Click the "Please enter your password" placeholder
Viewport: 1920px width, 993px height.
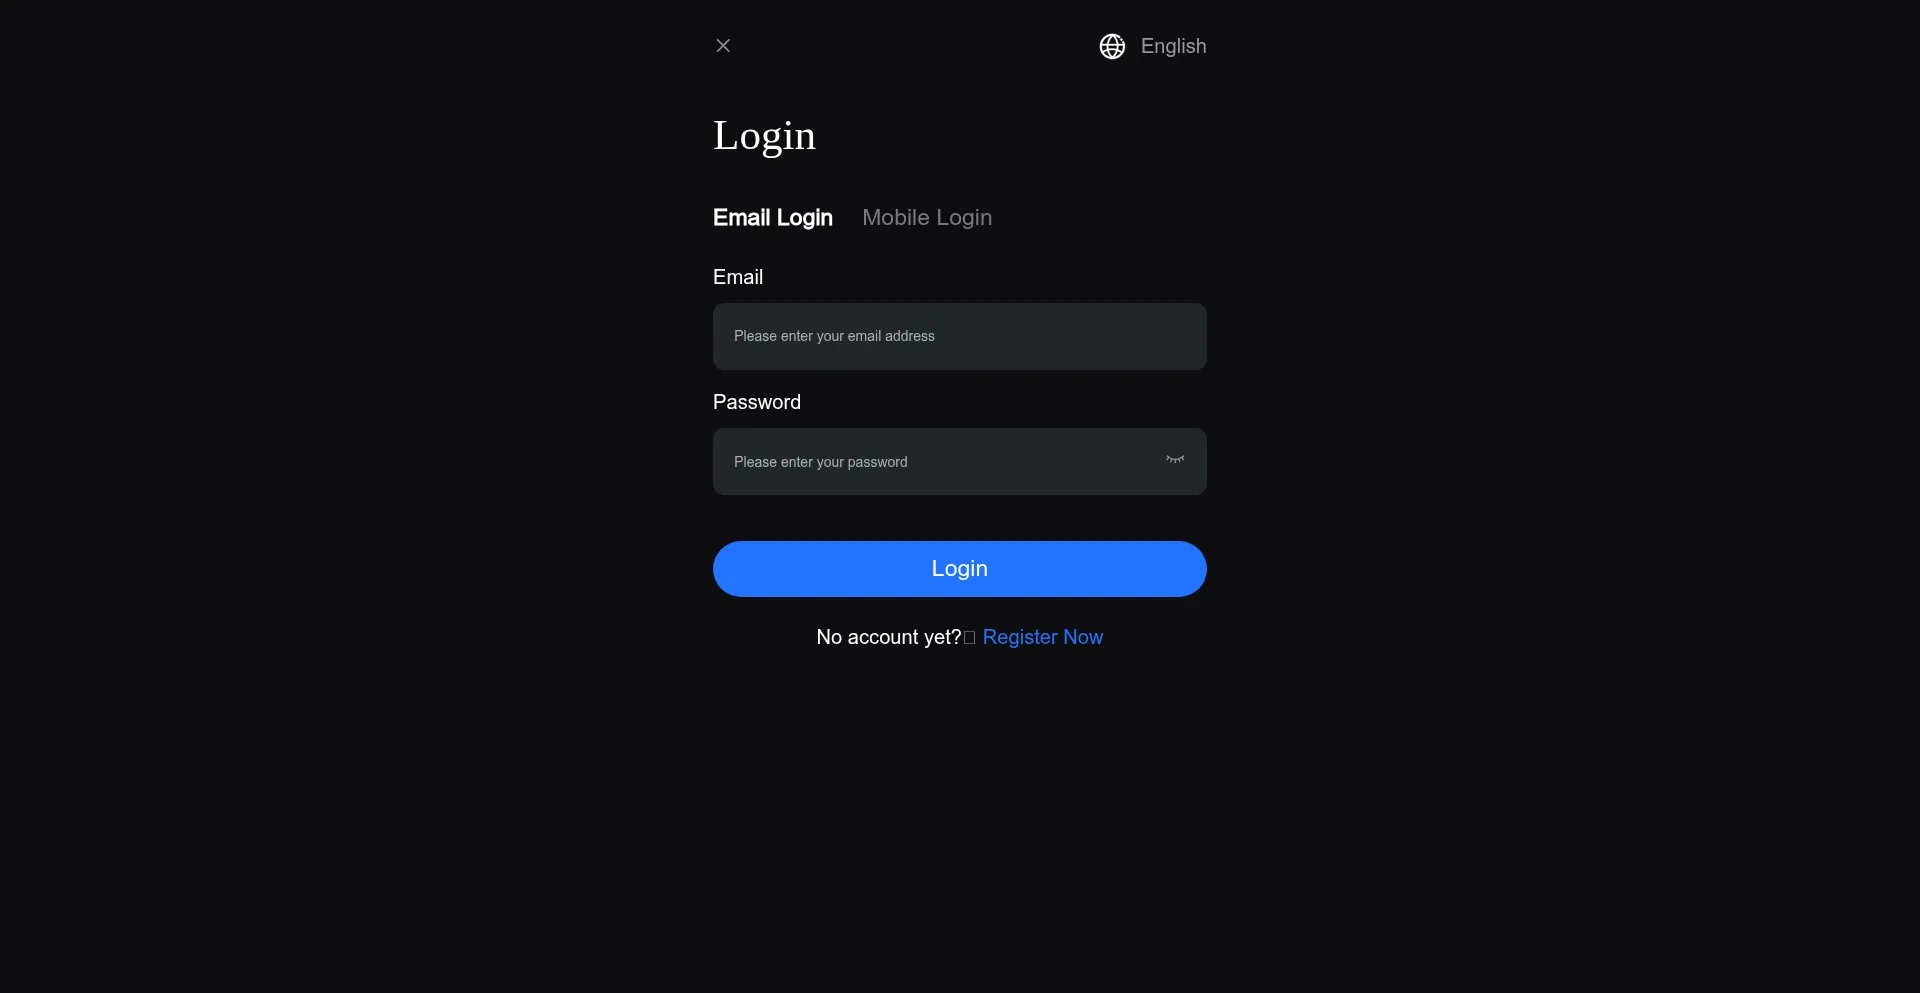pyautogui.click(x=821, y=462)
